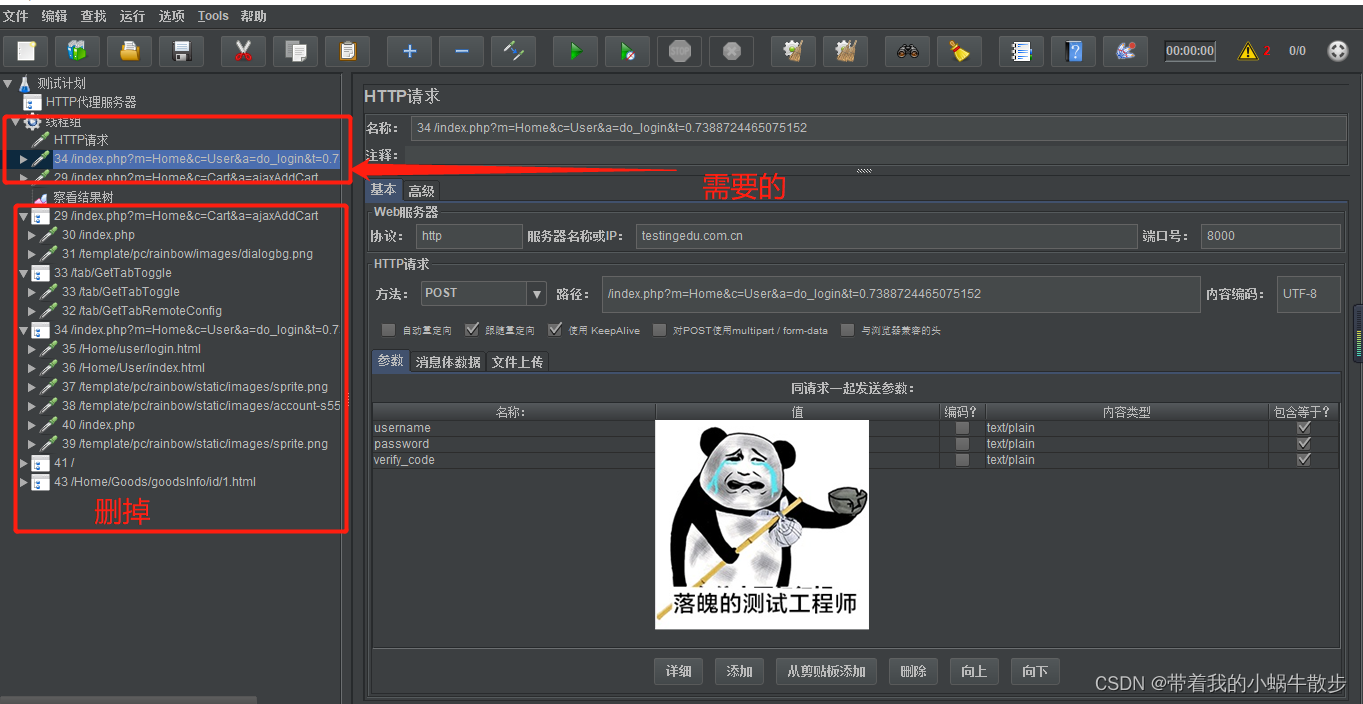The image size is (1363, 704).
Task: Expand all nodes with the plus icon
Action: tap(409, 51)
